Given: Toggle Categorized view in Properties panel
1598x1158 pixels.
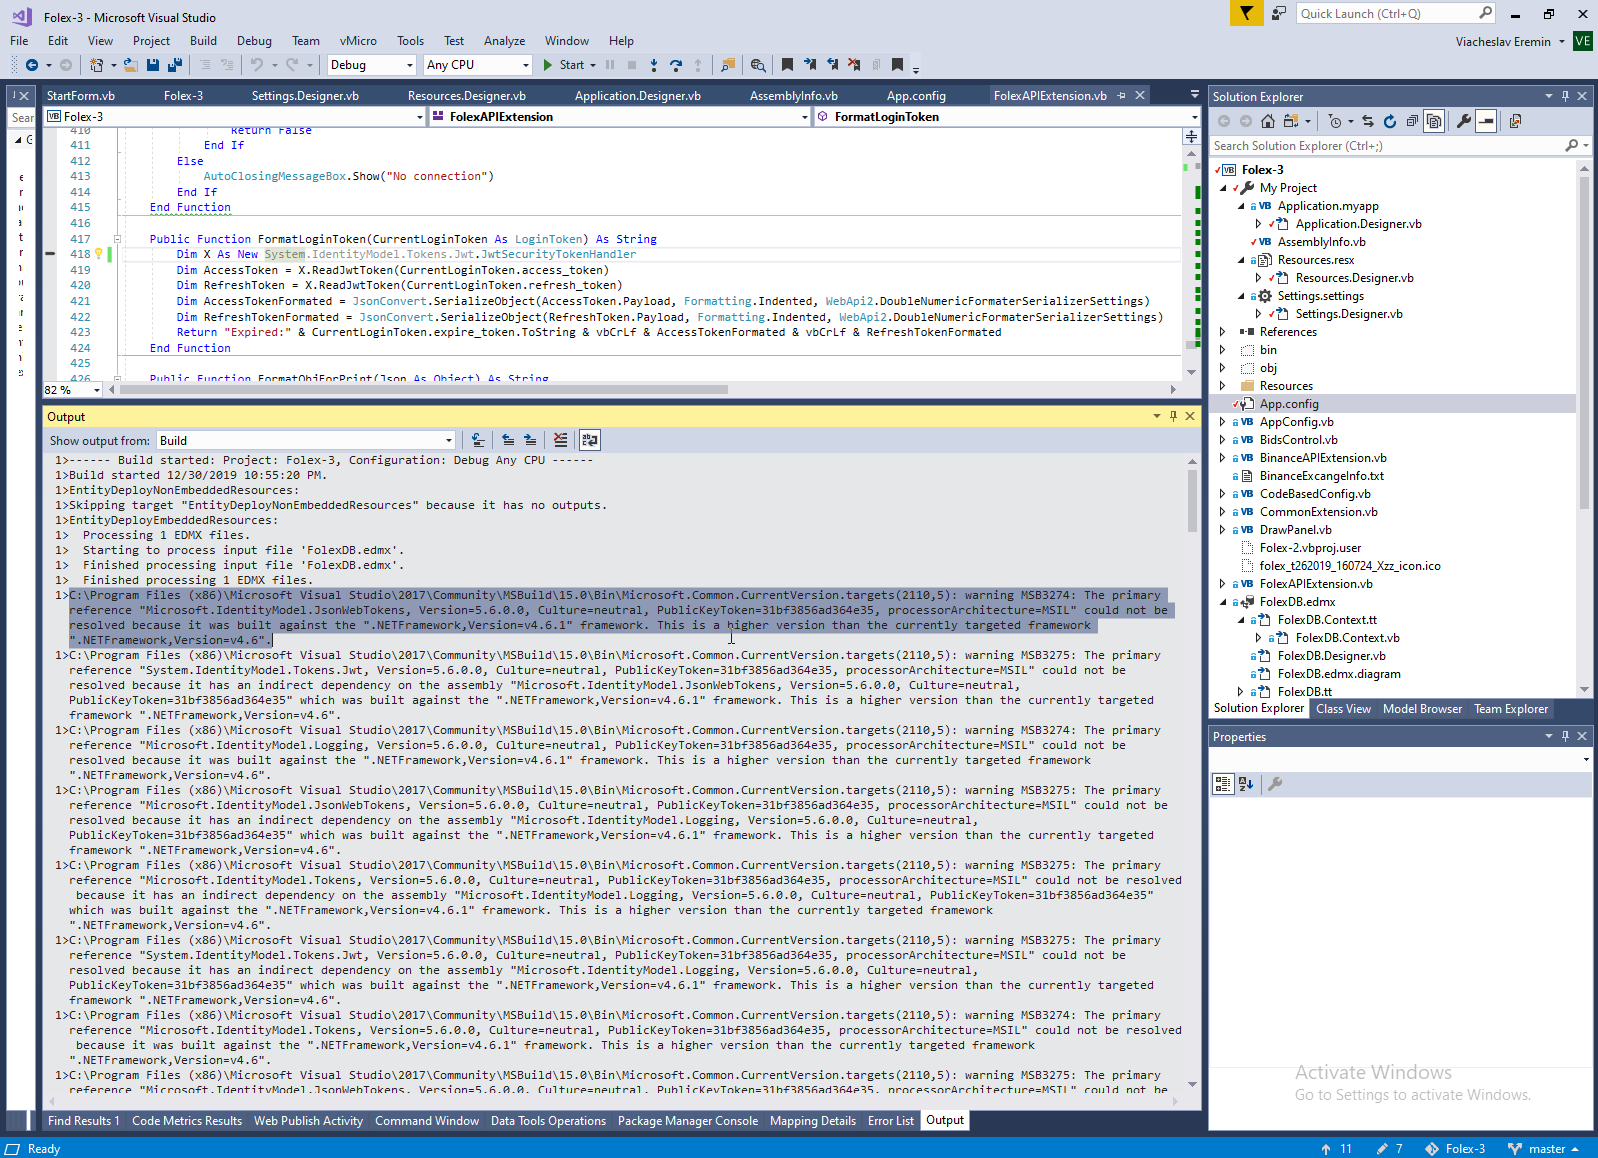Looking at the screenshot, I should pos(1223,784).
